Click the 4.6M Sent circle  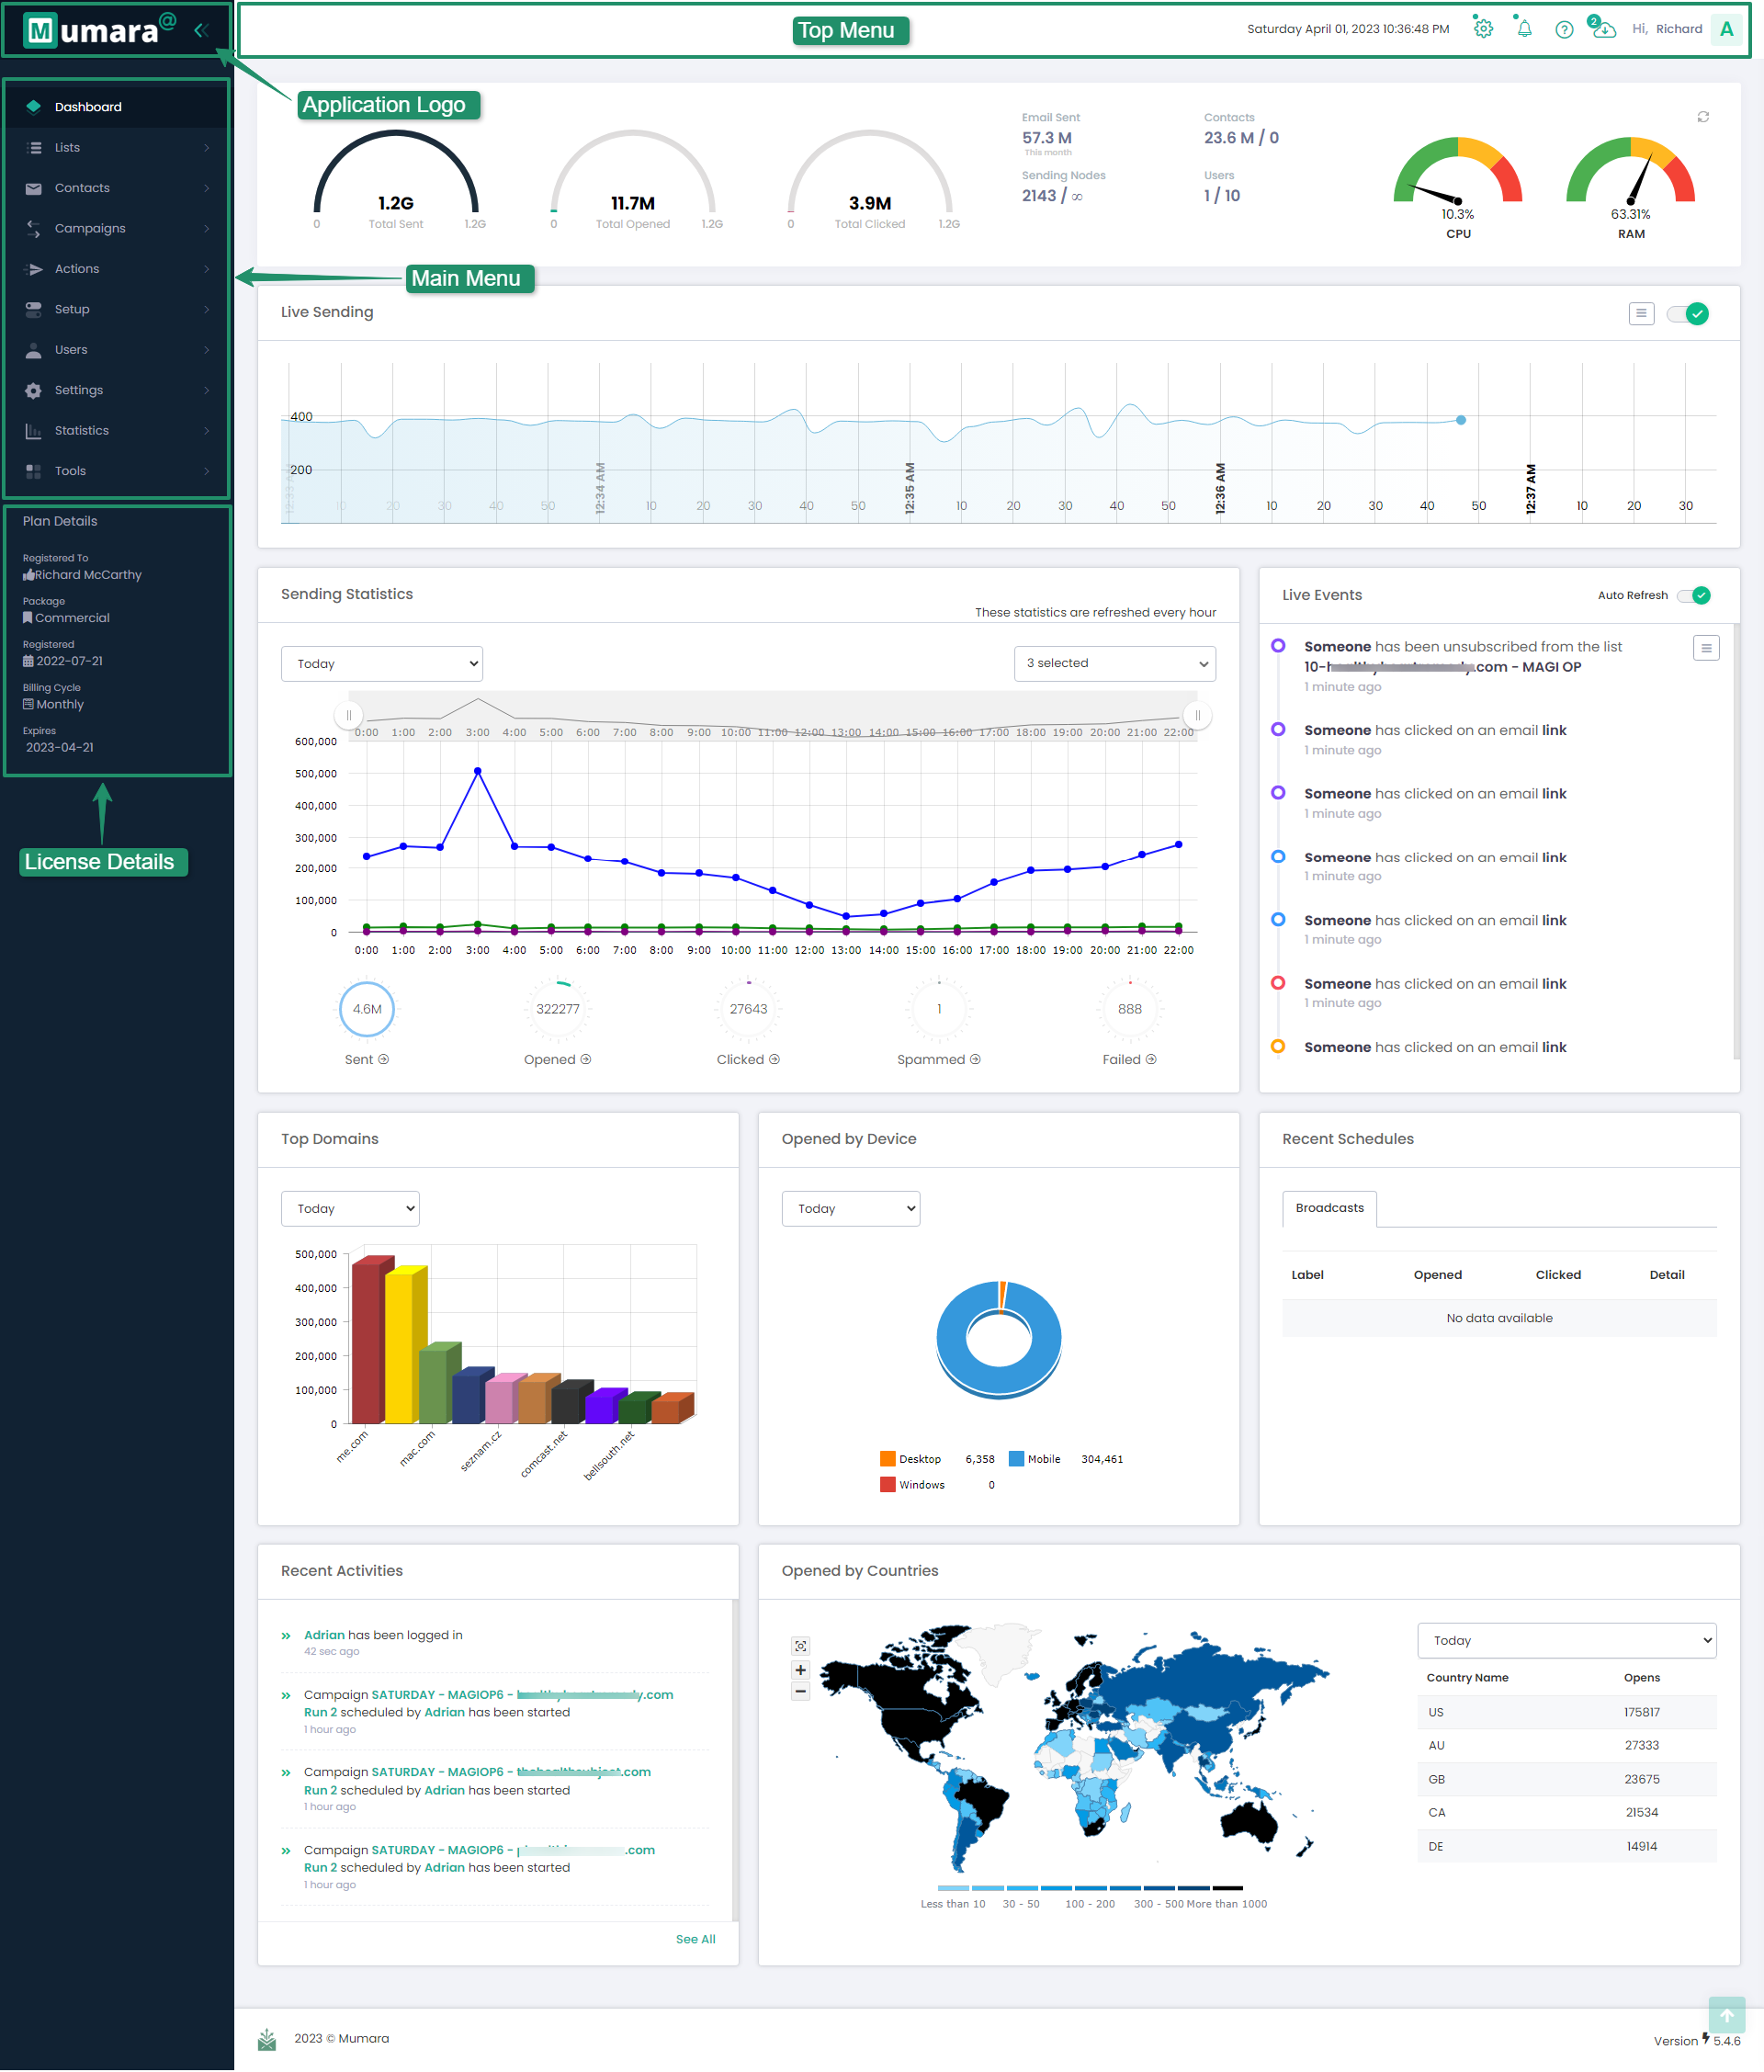click(x=367, y=1010)
